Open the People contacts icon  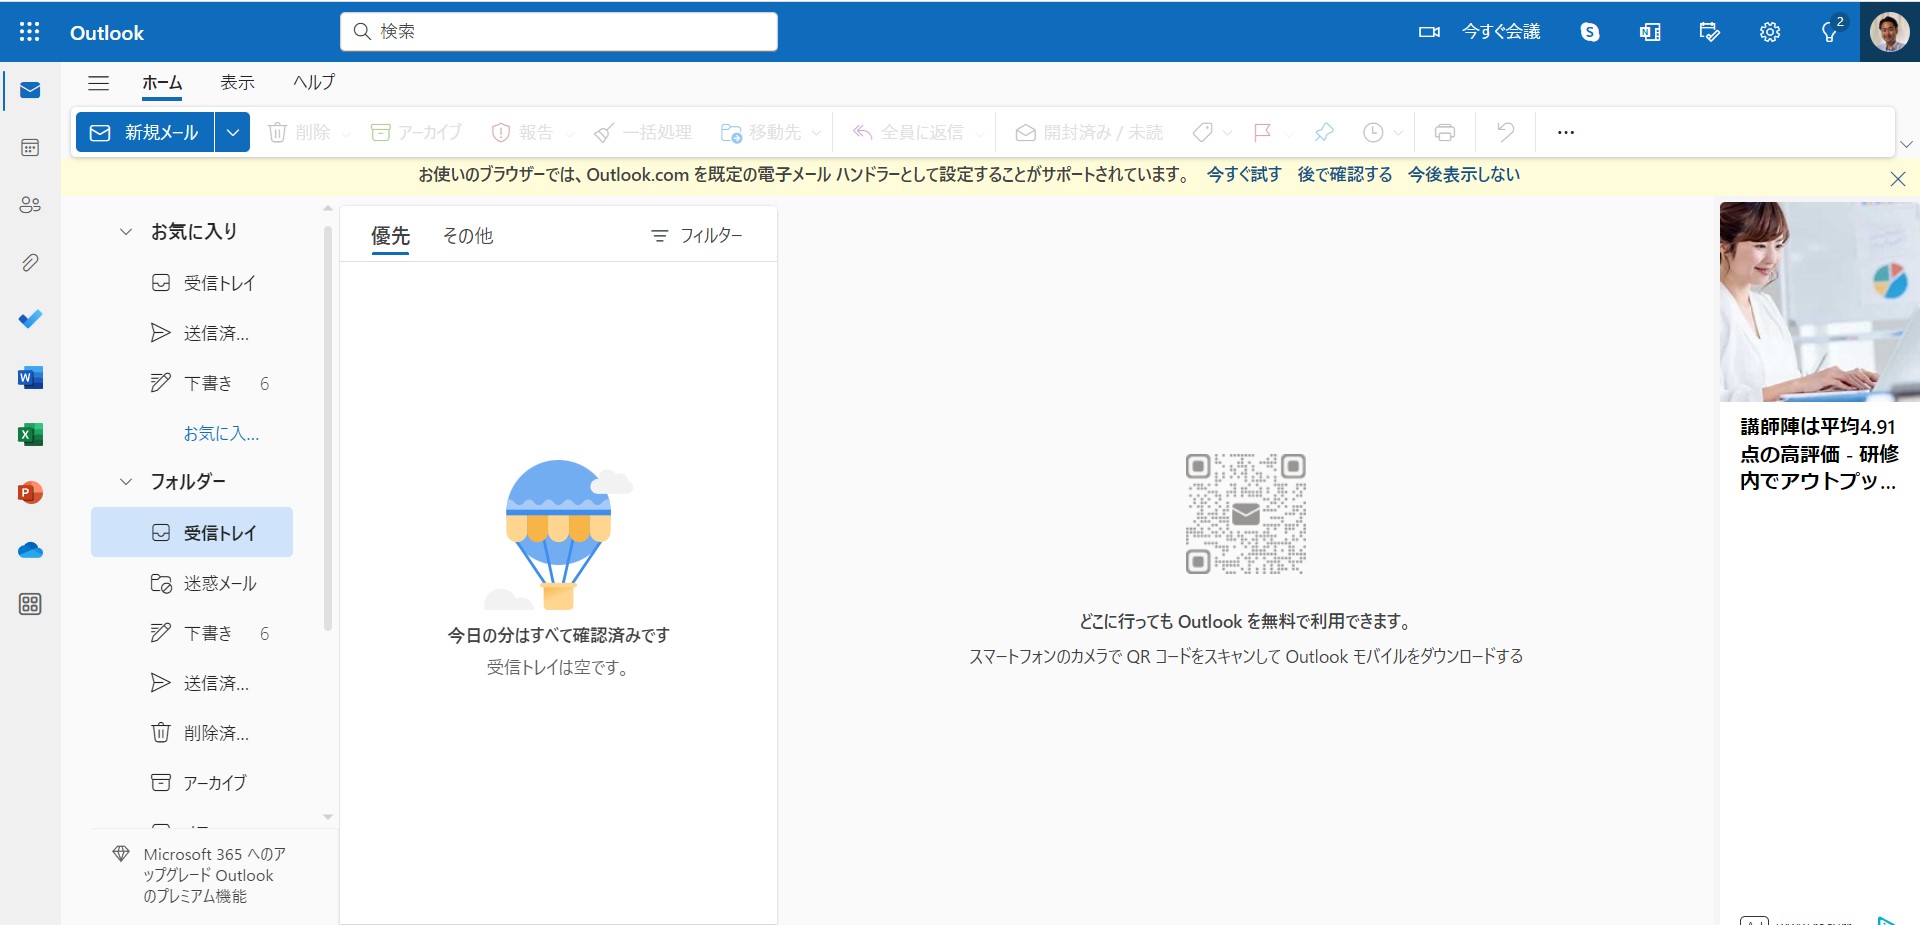tap(30, 205)
